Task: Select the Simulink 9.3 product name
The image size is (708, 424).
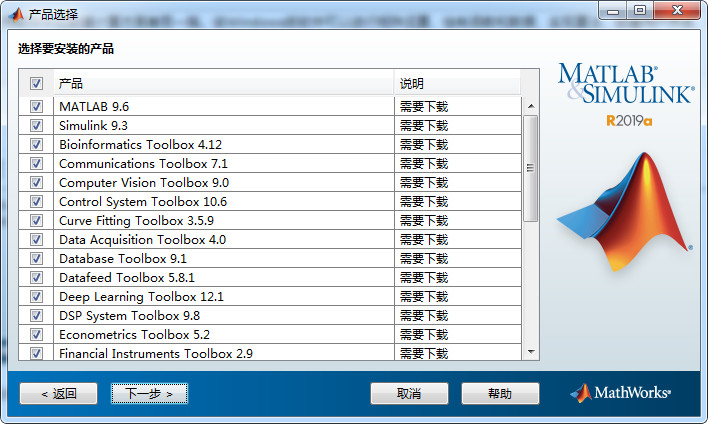Action: [93, 126]
